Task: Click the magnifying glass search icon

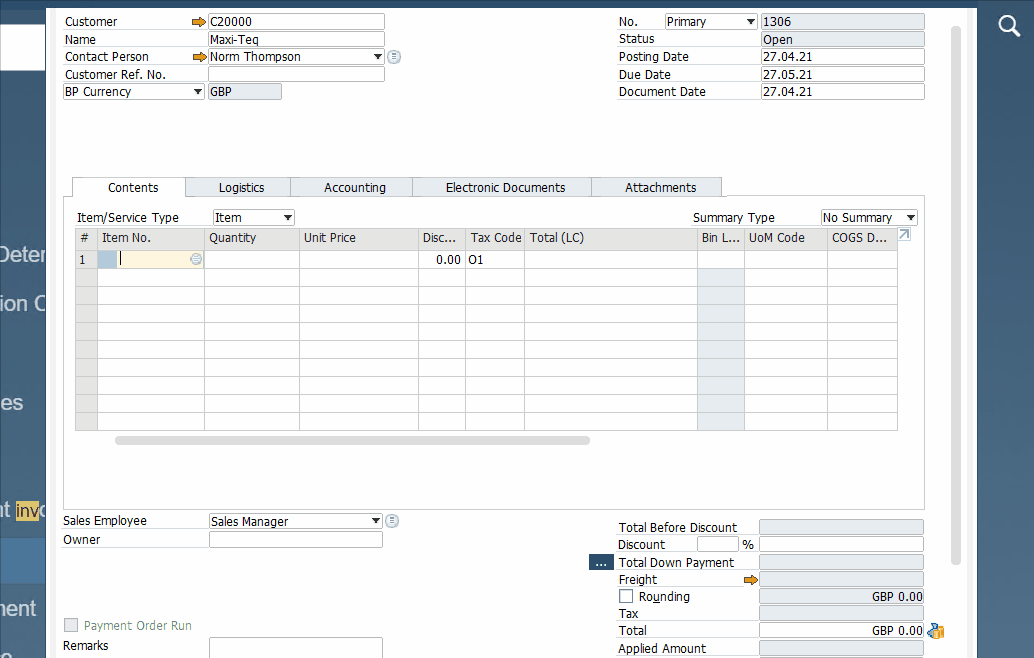Action: click(1008, 26)
